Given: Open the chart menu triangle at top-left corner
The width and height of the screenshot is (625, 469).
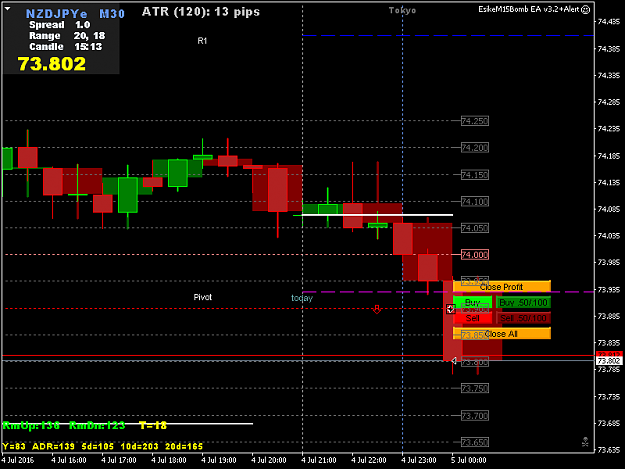Looking at the screenshot, I should pos(8,8).
